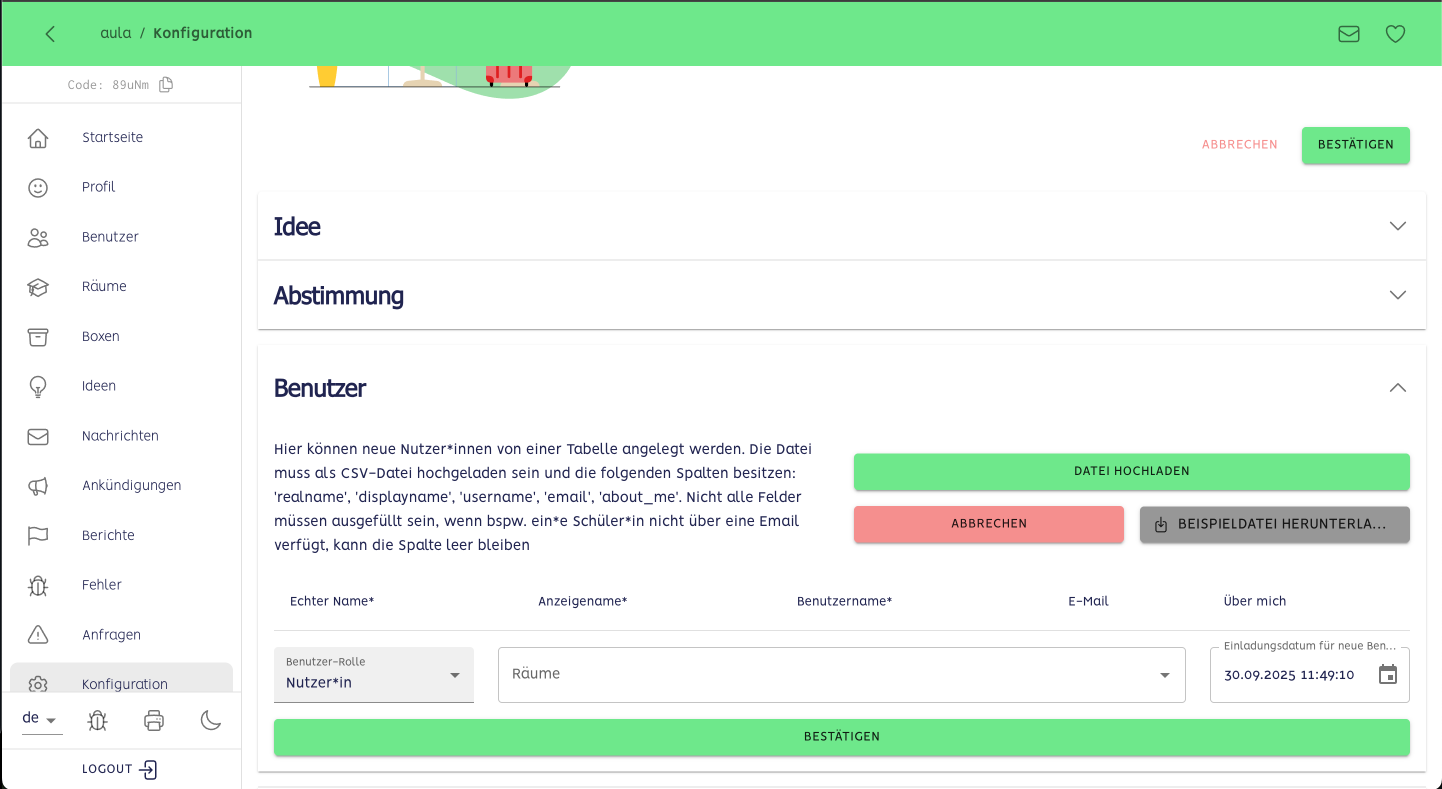
Task: Click the printer icon in sidebar footer
Action: 154,720
